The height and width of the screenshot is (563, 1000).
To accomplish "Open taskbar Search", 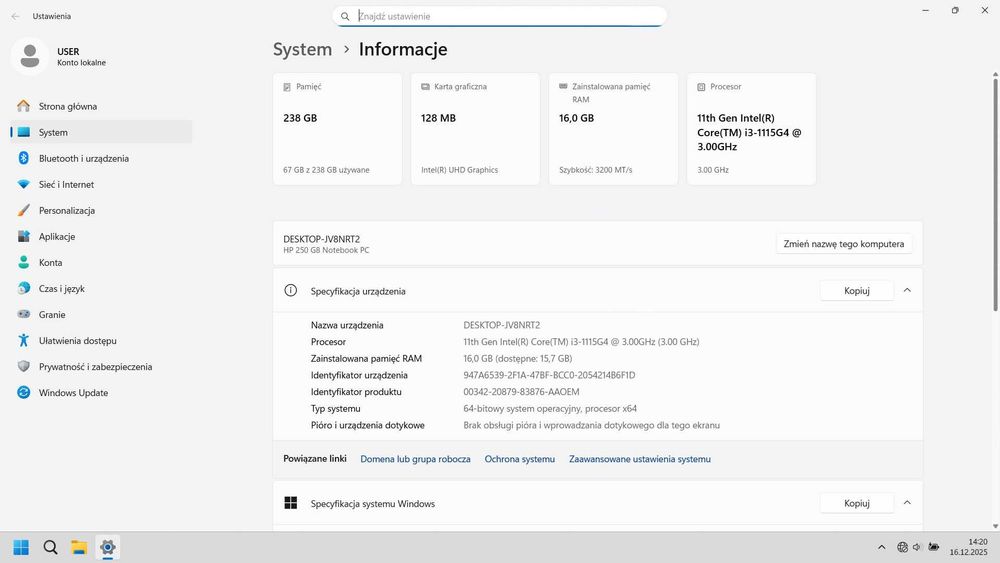I will point(50,547).
